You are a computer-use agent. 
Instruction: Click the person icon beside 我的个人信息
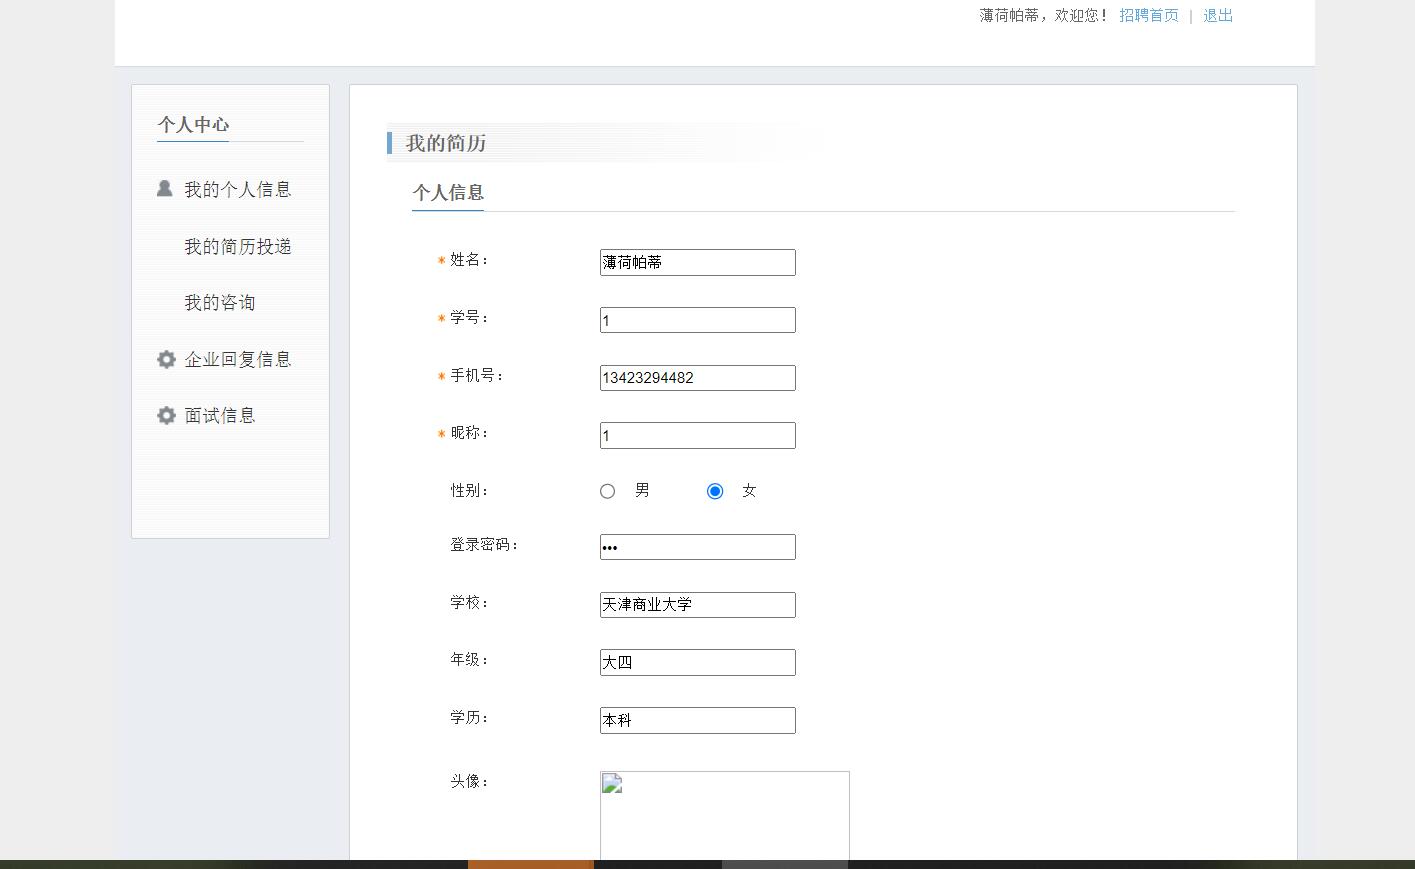point(165,188)
